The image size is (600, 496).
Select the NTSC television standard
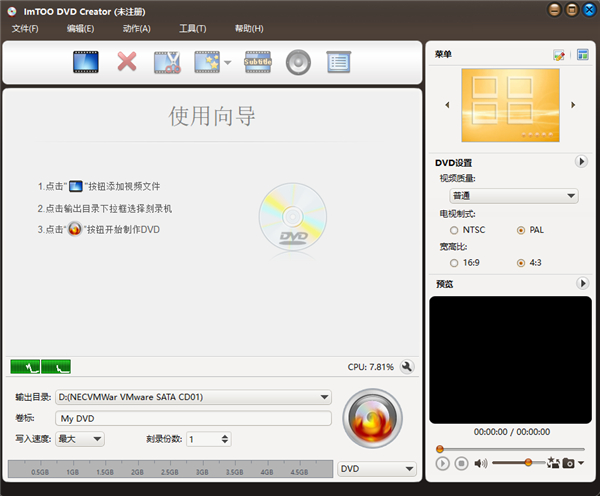coord(455,230)
